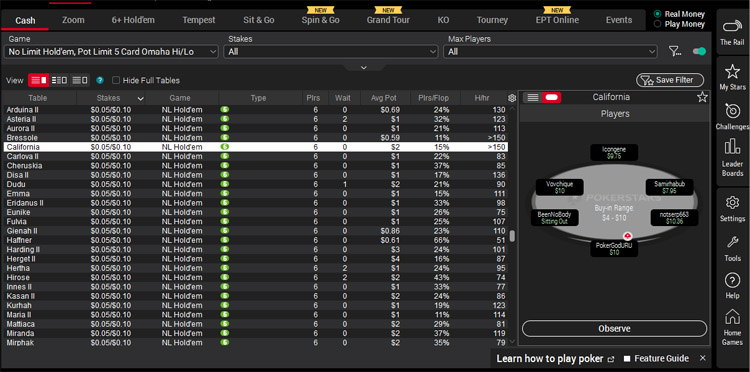Open the Spin & Go tab
Image resolution: width=750 pixels, height=372 pixels.
coord(320,20)
